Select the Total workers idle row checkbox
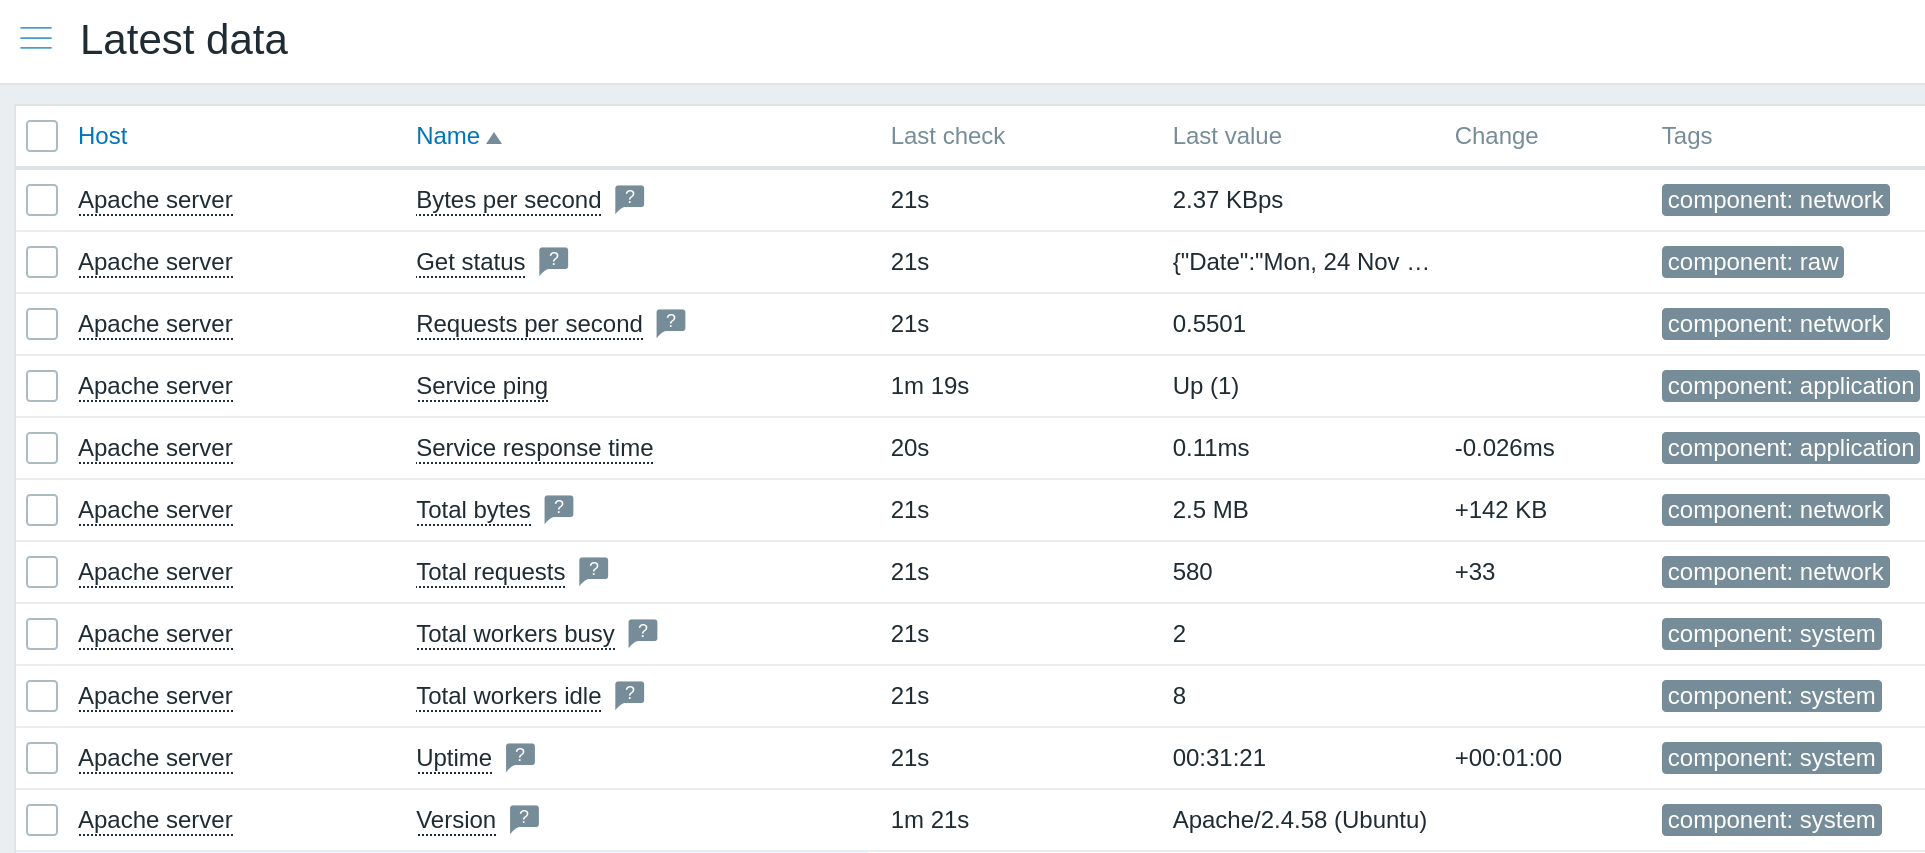This screenshot has width=1925, height=853. tap(42, 696)
